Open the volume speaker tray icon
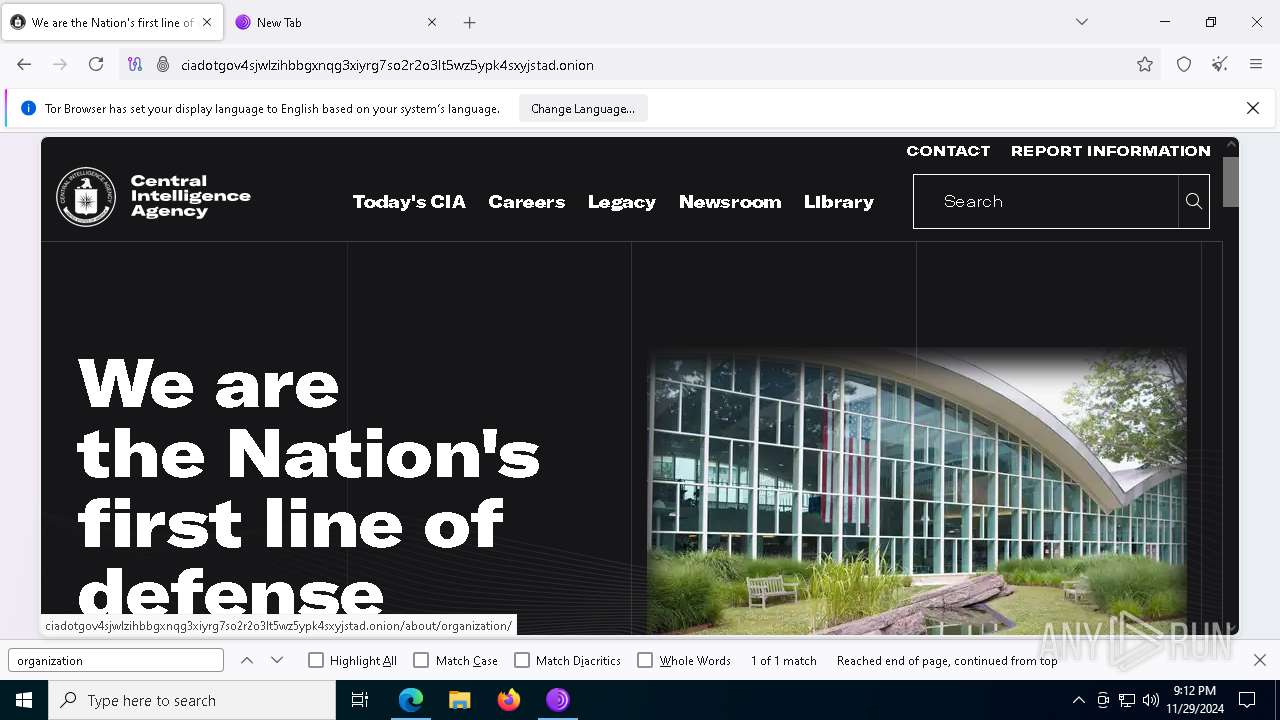The image size is (1280, 720). [x=1151, y=700]
